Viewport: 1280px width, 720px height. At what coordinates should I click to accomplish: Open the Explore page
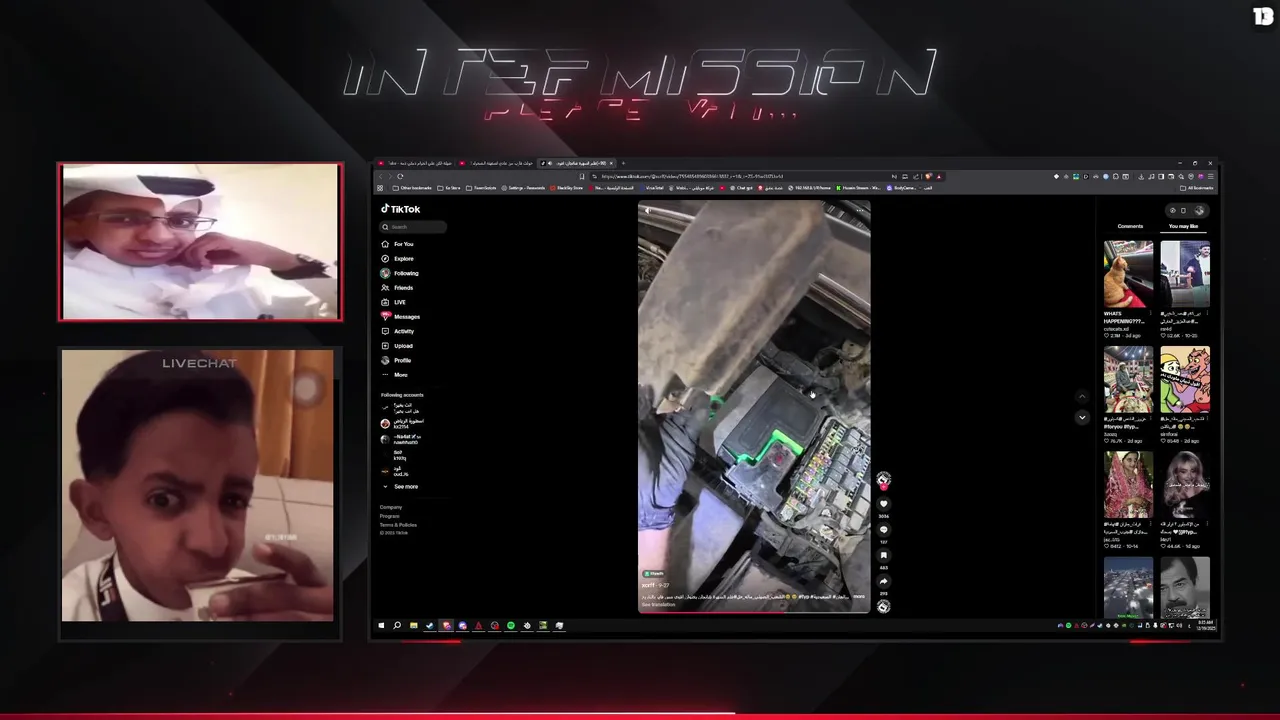pyautogui.click(x=397, y=258)
